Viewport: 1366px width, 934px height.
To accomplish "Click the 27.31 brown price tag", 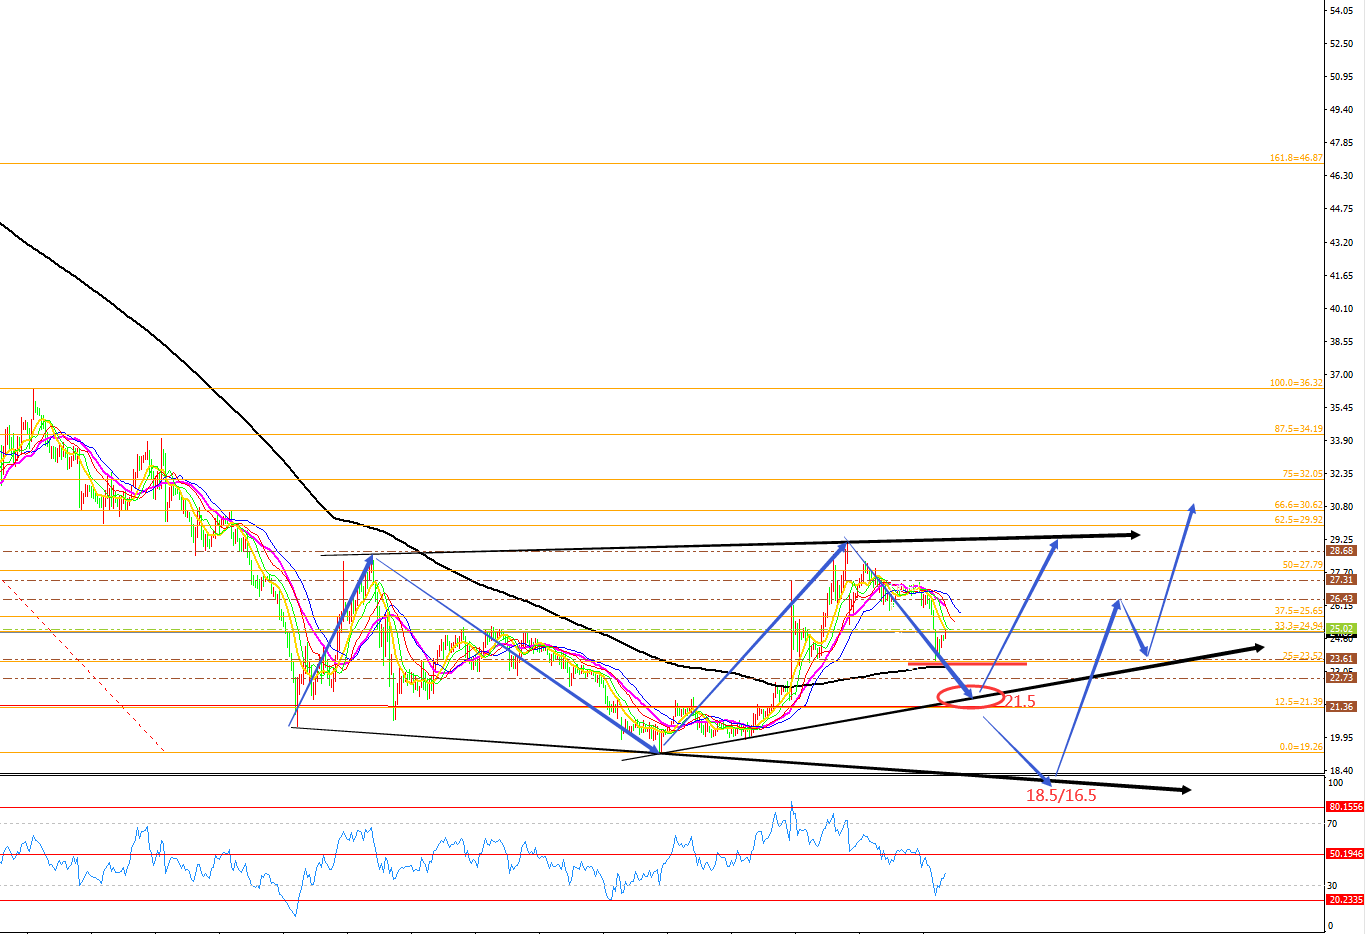I will (1340, 580).
